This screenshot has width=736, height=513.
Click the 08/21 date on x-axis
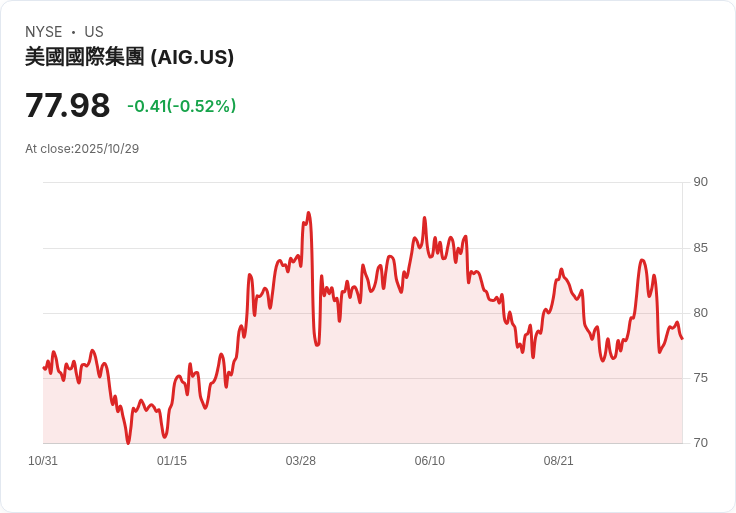(x=559, y=461)
